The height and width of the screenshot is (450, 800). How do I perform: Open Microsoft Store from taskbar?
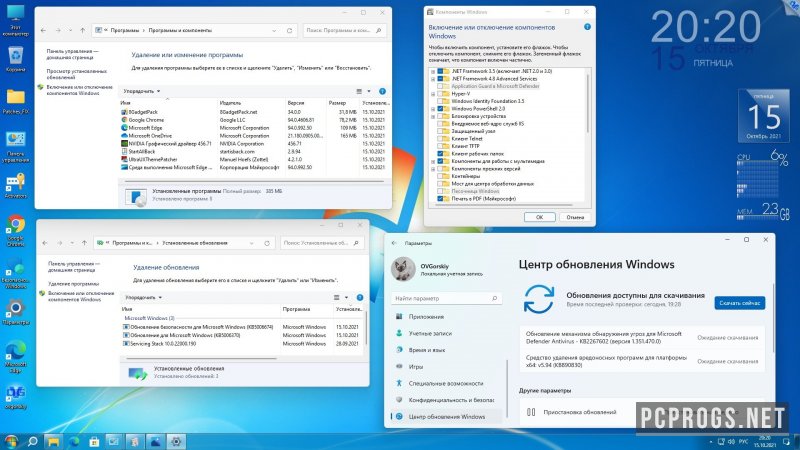(x=94, y=441)
